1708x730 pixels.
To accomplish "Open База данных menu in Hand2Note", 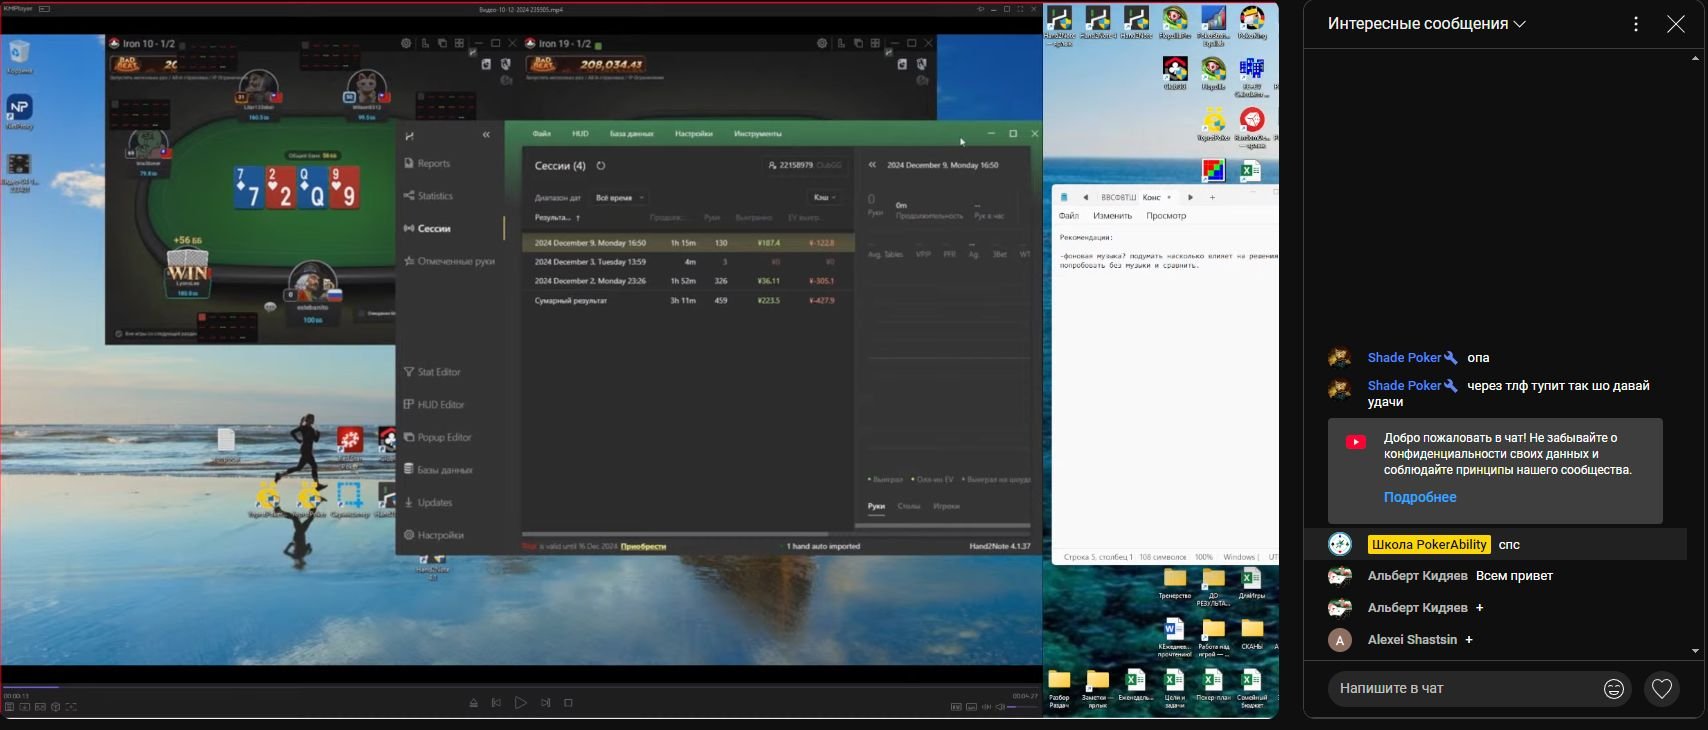I will (x=632, y=133).
